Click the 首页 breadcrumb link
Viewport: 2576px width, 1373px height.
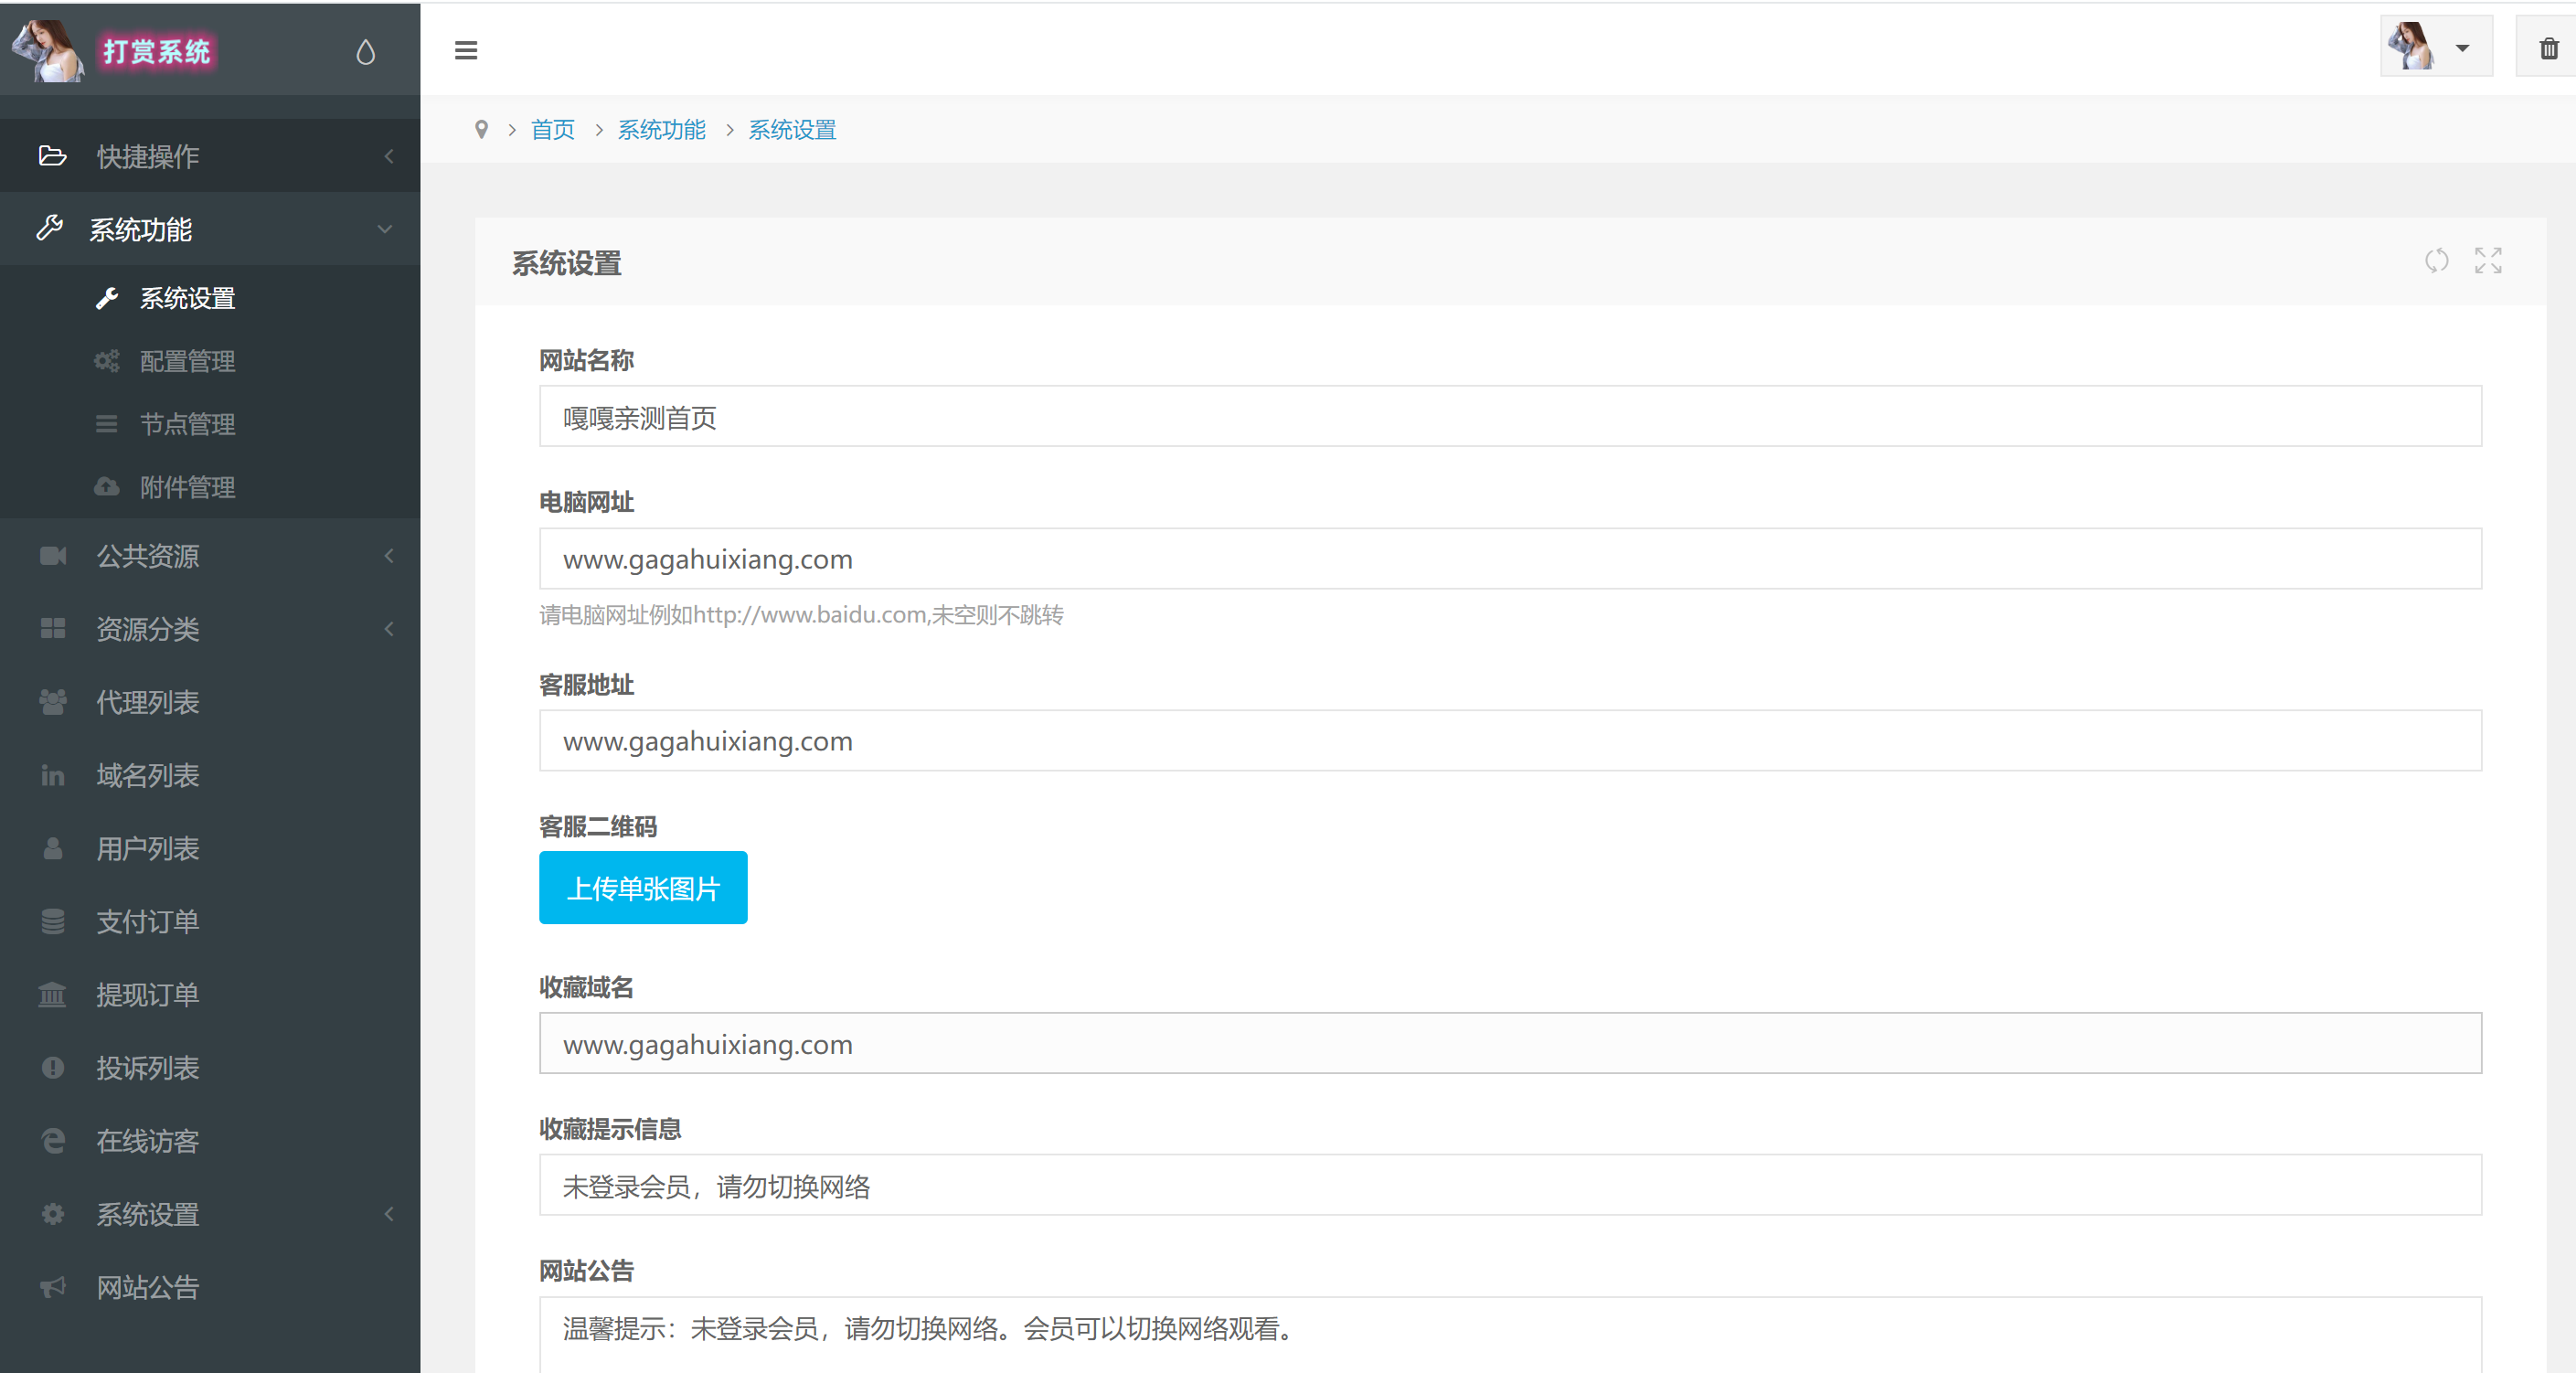[x=553, y=129]
